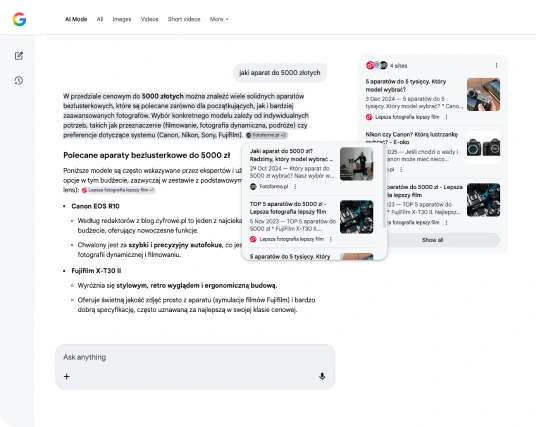
Task: Click thumbnail of man in Fotoforma popup result
Action: [x=357, y=164]
